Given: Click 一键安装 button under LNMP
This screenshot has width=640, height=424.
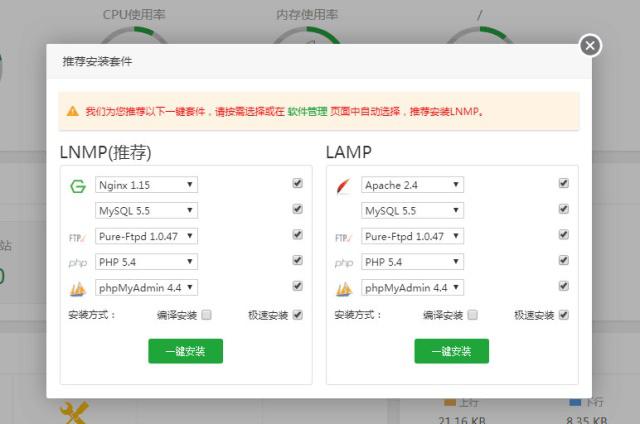Looking at the screenshot, I should (x=186, y=351).
